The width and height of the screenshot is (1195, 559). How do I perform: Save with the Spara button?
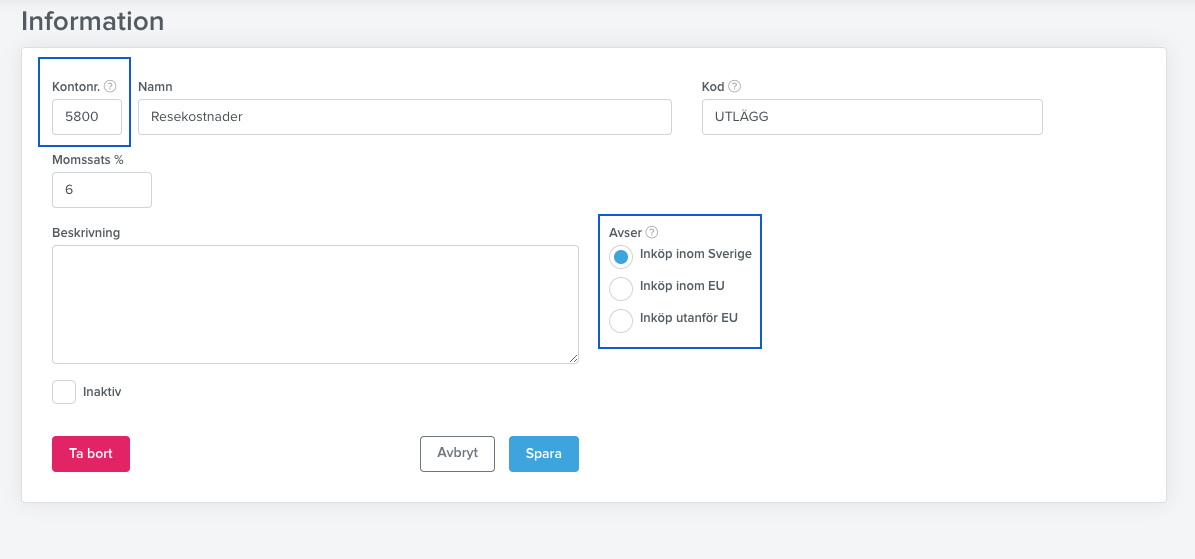[544, 454]
